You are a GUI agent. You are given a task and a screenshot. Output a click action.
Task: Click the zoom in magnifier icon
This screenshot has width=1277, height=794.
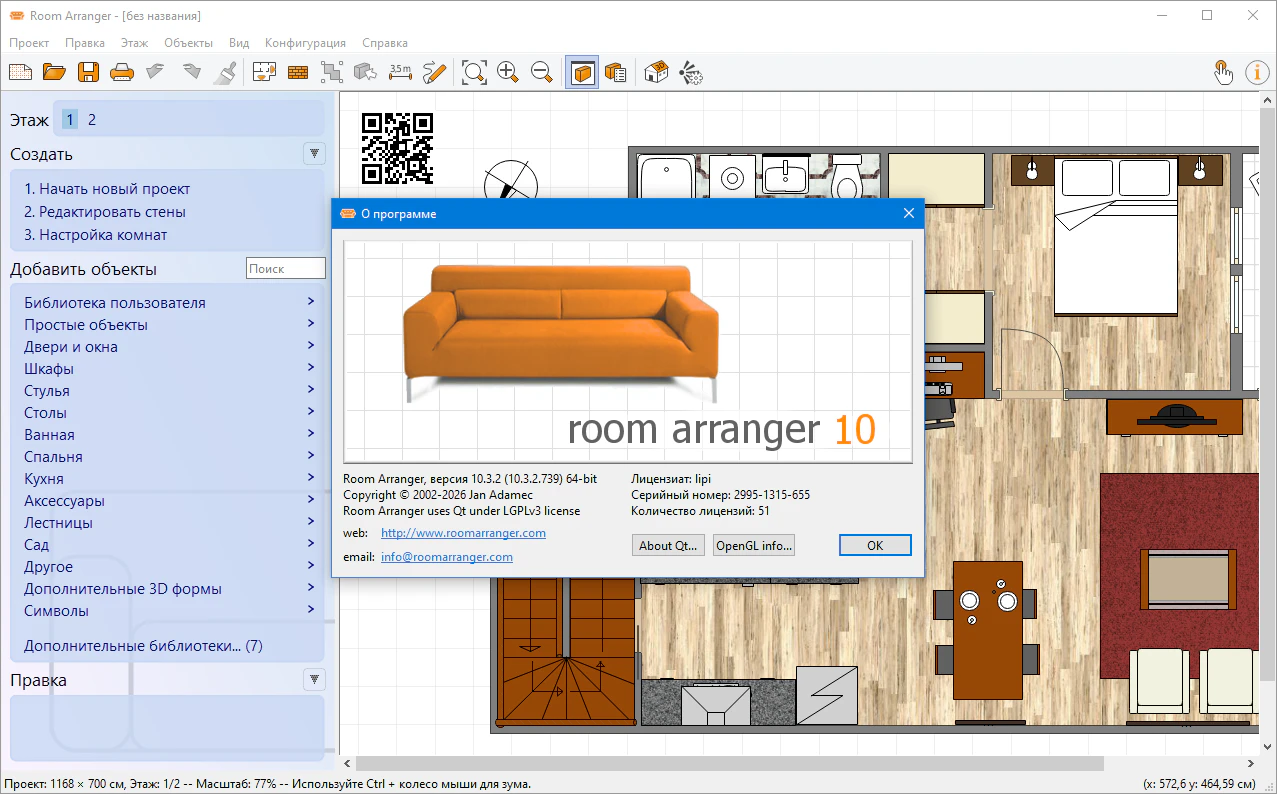tap(508, 72)
